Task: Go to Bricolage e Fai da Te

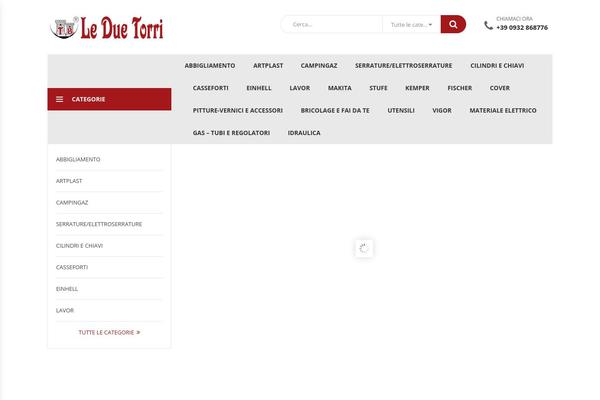Action: pyautogui.click(x=335, y=110)
